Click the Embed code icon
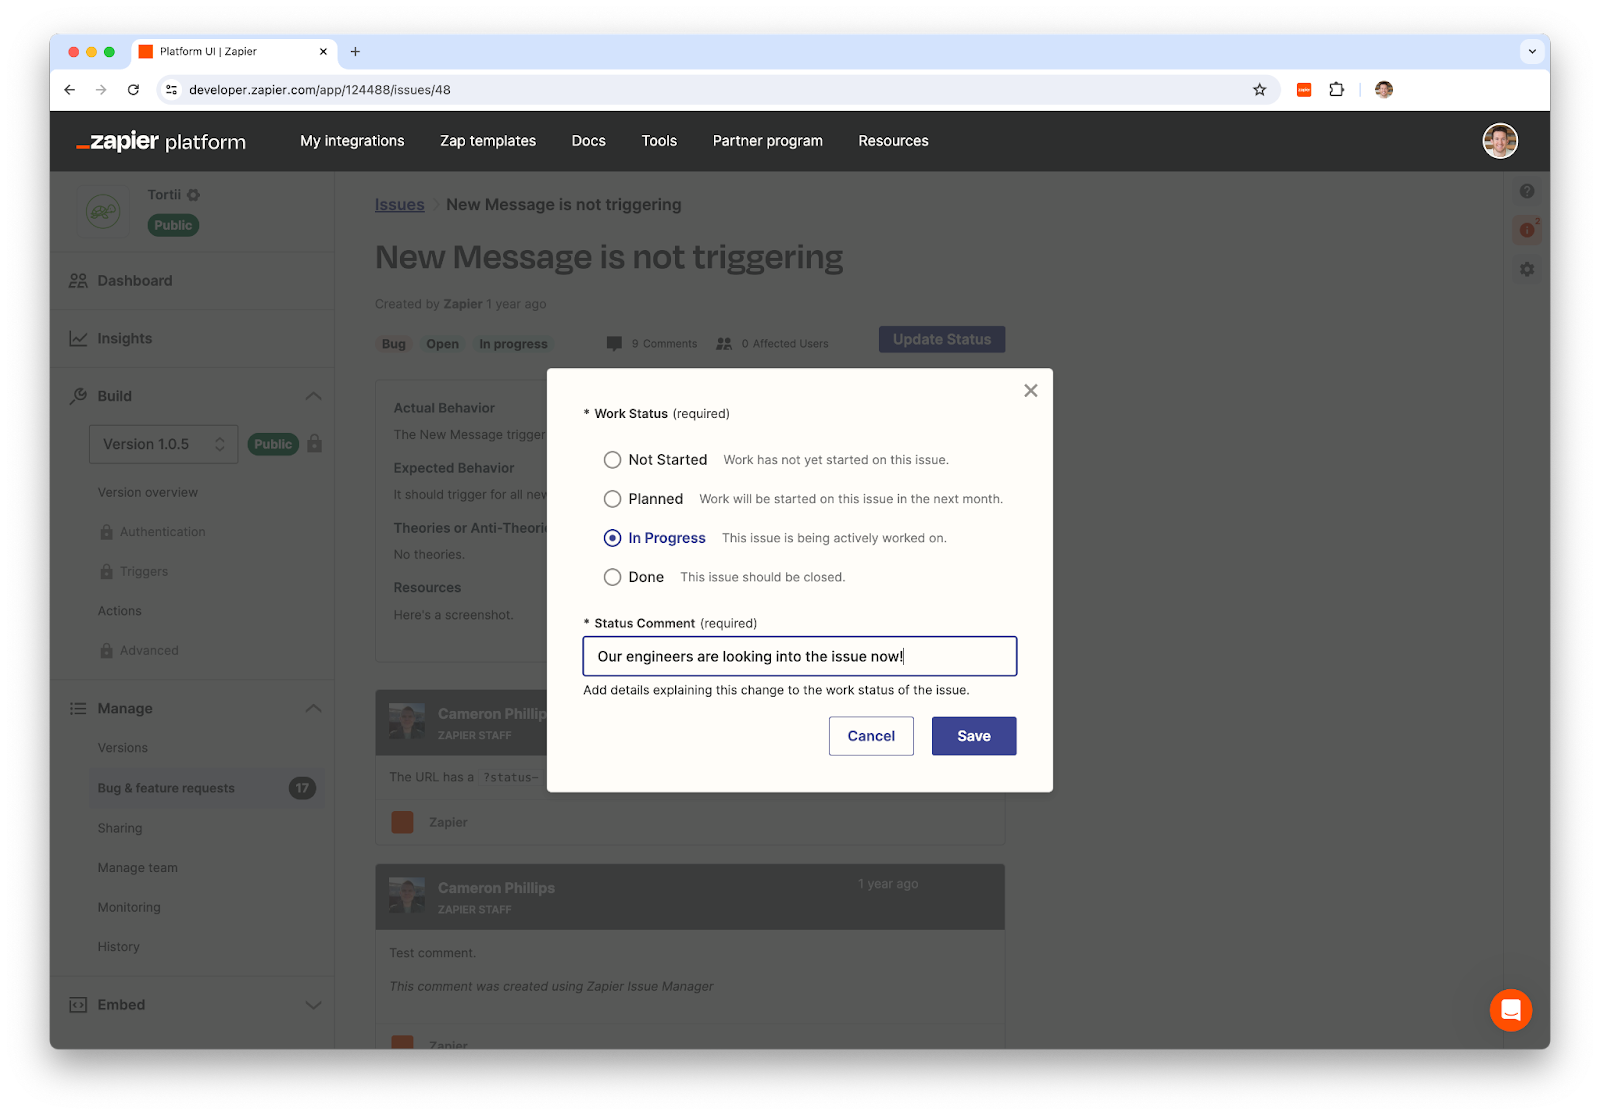The width and height of the screenshot is (1600, 1115). click(78, 1005)
